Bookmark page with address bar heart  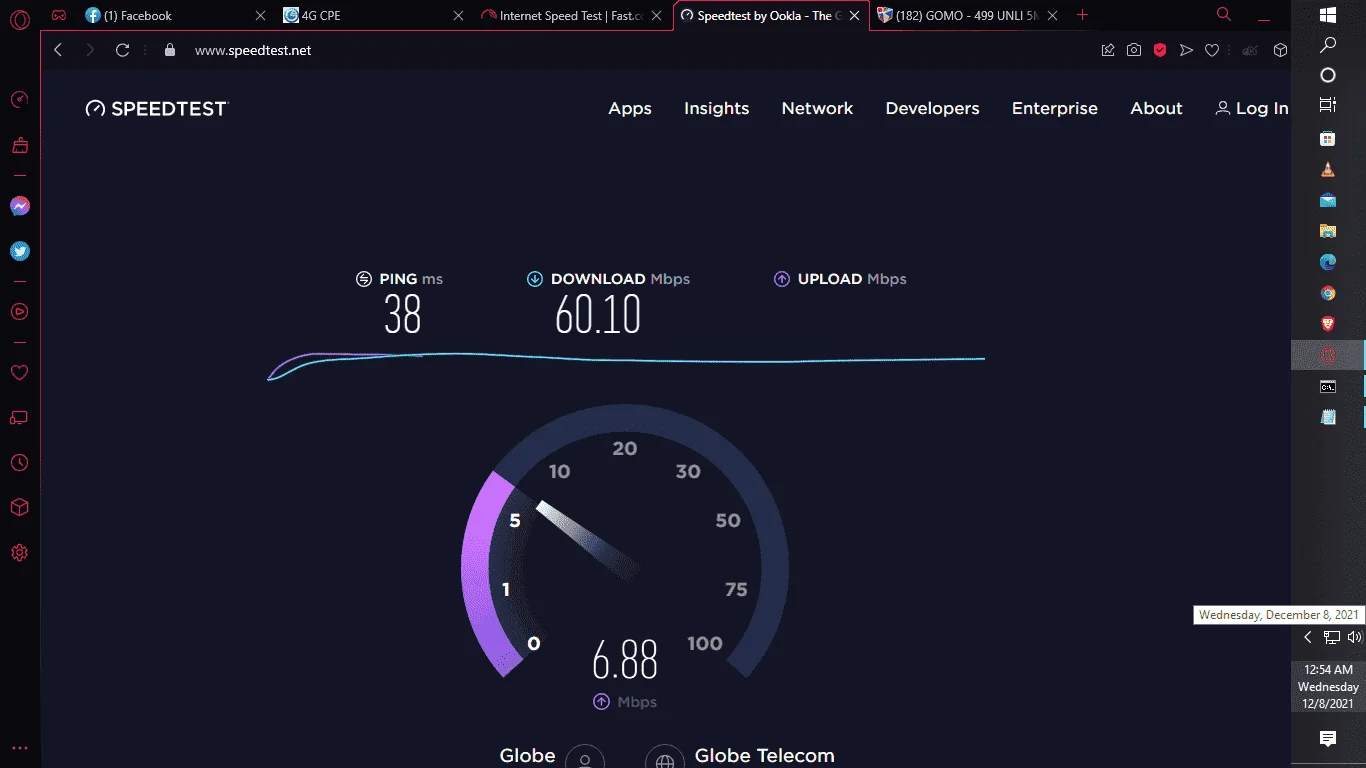coord(1212,50)
